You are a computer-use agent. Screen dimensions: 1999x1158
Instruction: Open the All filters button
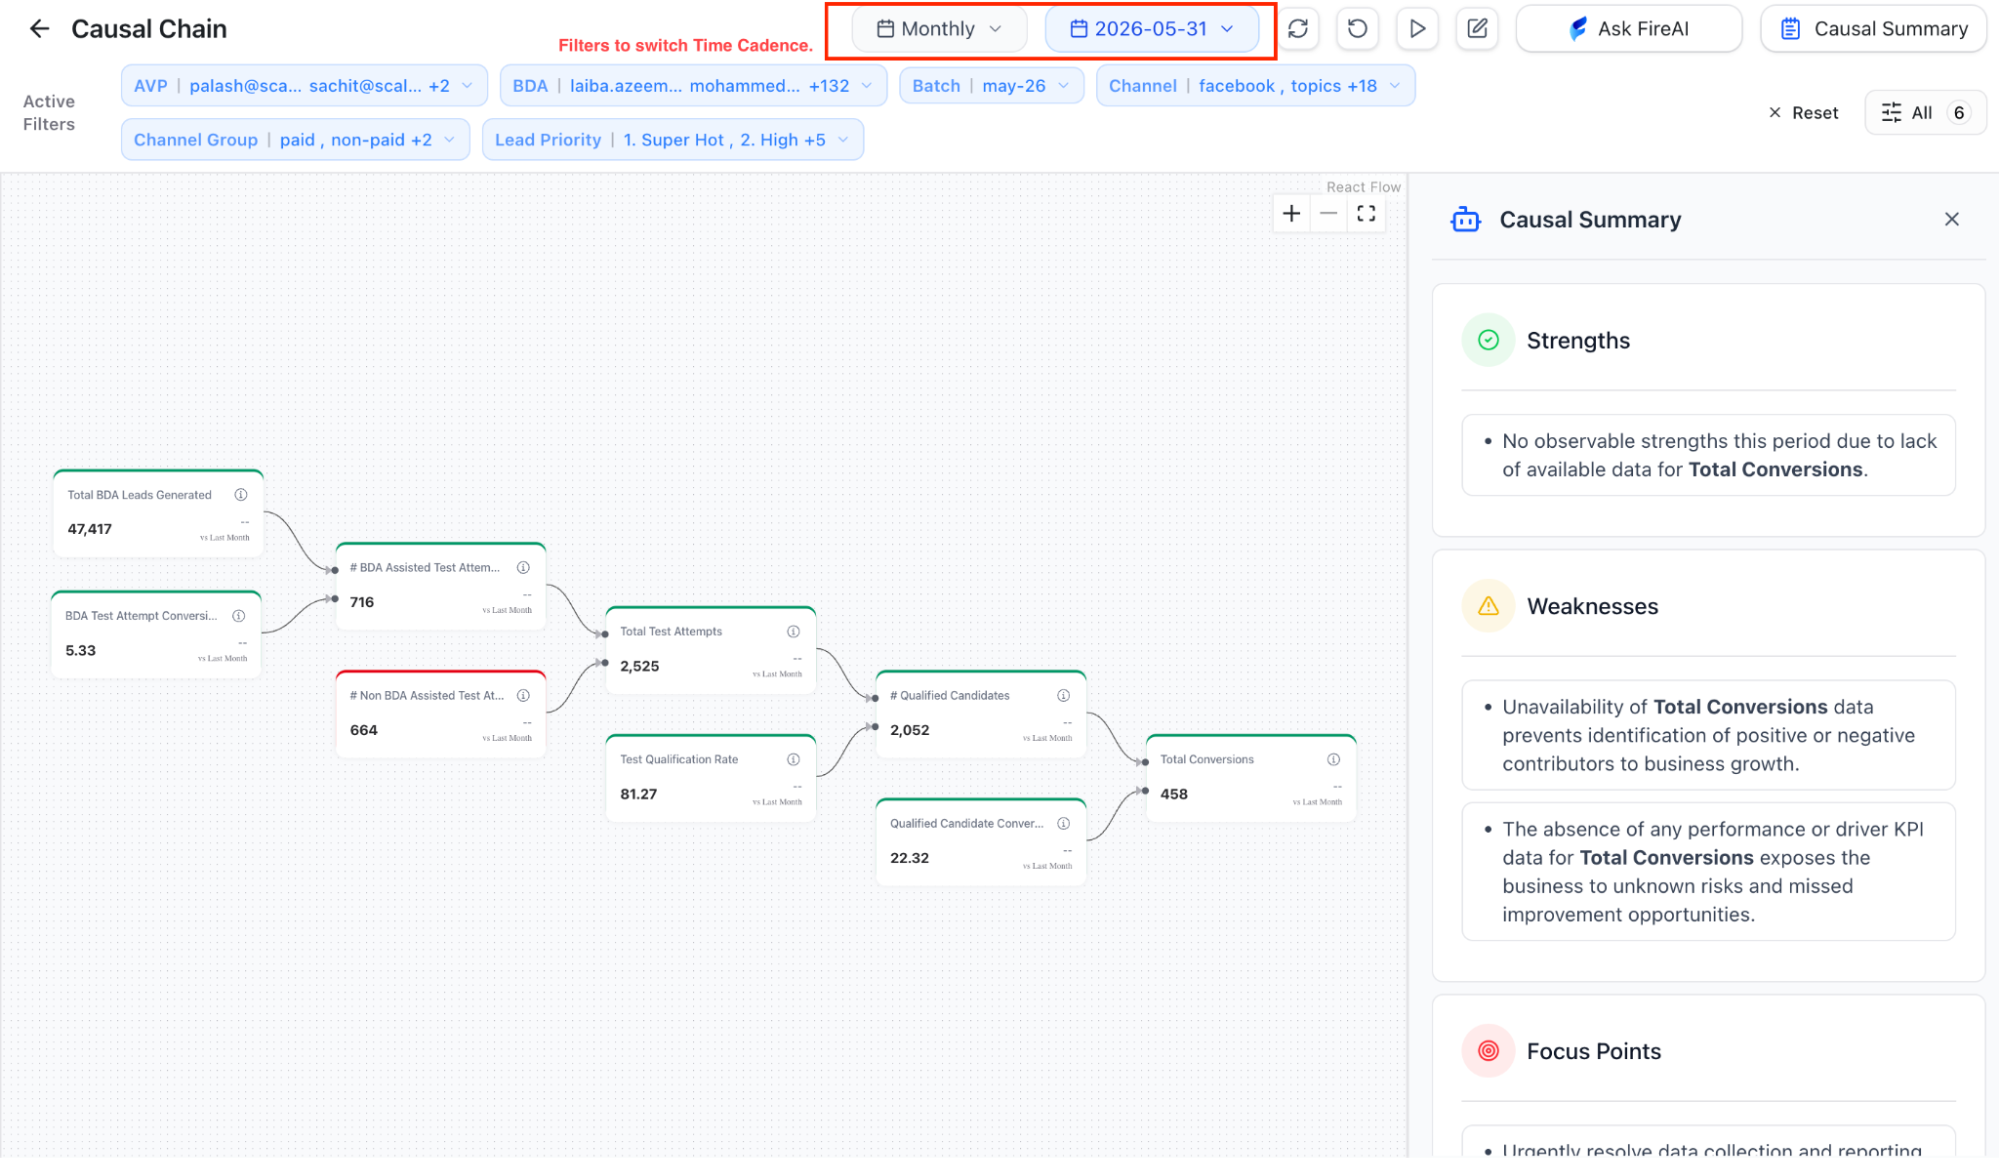click(1925, 113)
